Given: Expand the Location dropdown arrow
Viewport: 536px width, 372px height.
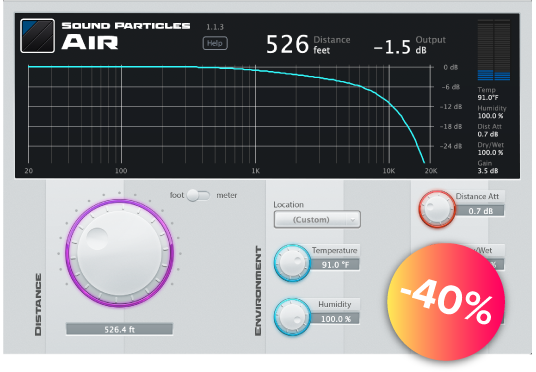Looking at the screenshot, I should pos(353,220).
